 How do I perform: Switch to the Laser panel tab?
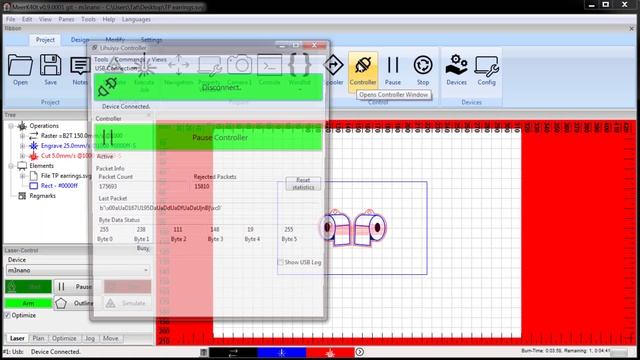click(17, 338)
